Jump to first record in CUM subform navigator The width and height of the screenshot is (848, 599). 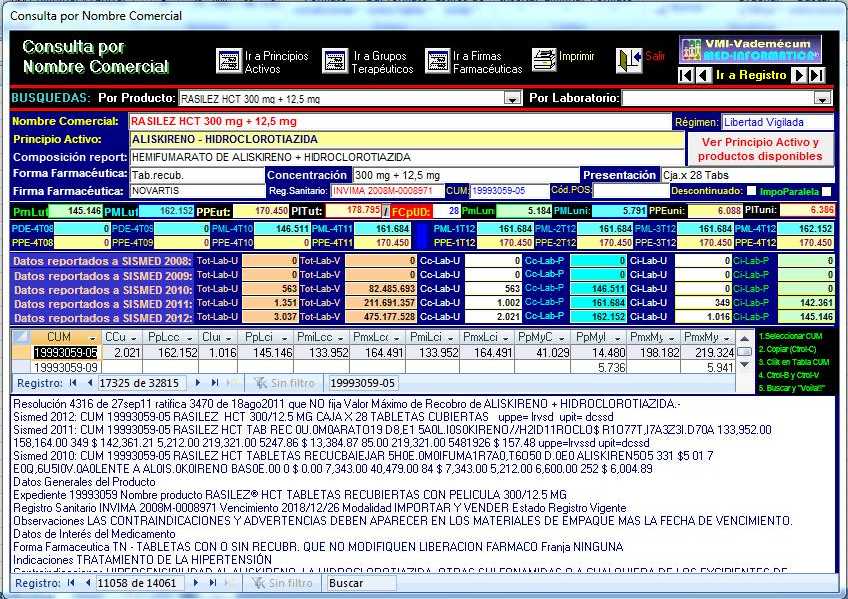[x=73, y=383]
